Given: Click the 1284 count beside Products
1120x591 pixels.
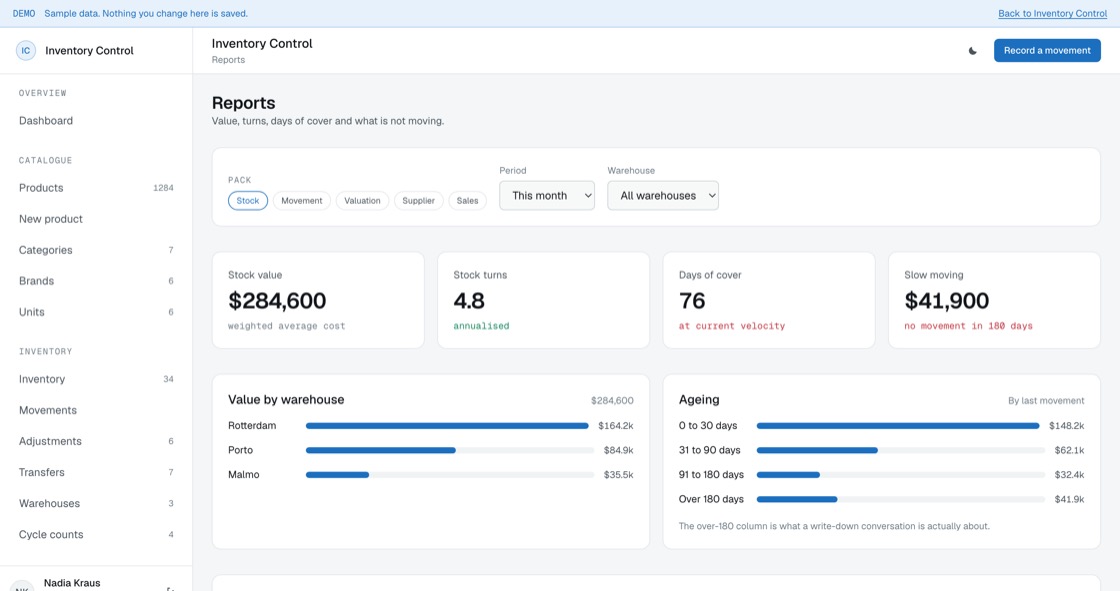Looking at the screenshot, I should (163, 188).
